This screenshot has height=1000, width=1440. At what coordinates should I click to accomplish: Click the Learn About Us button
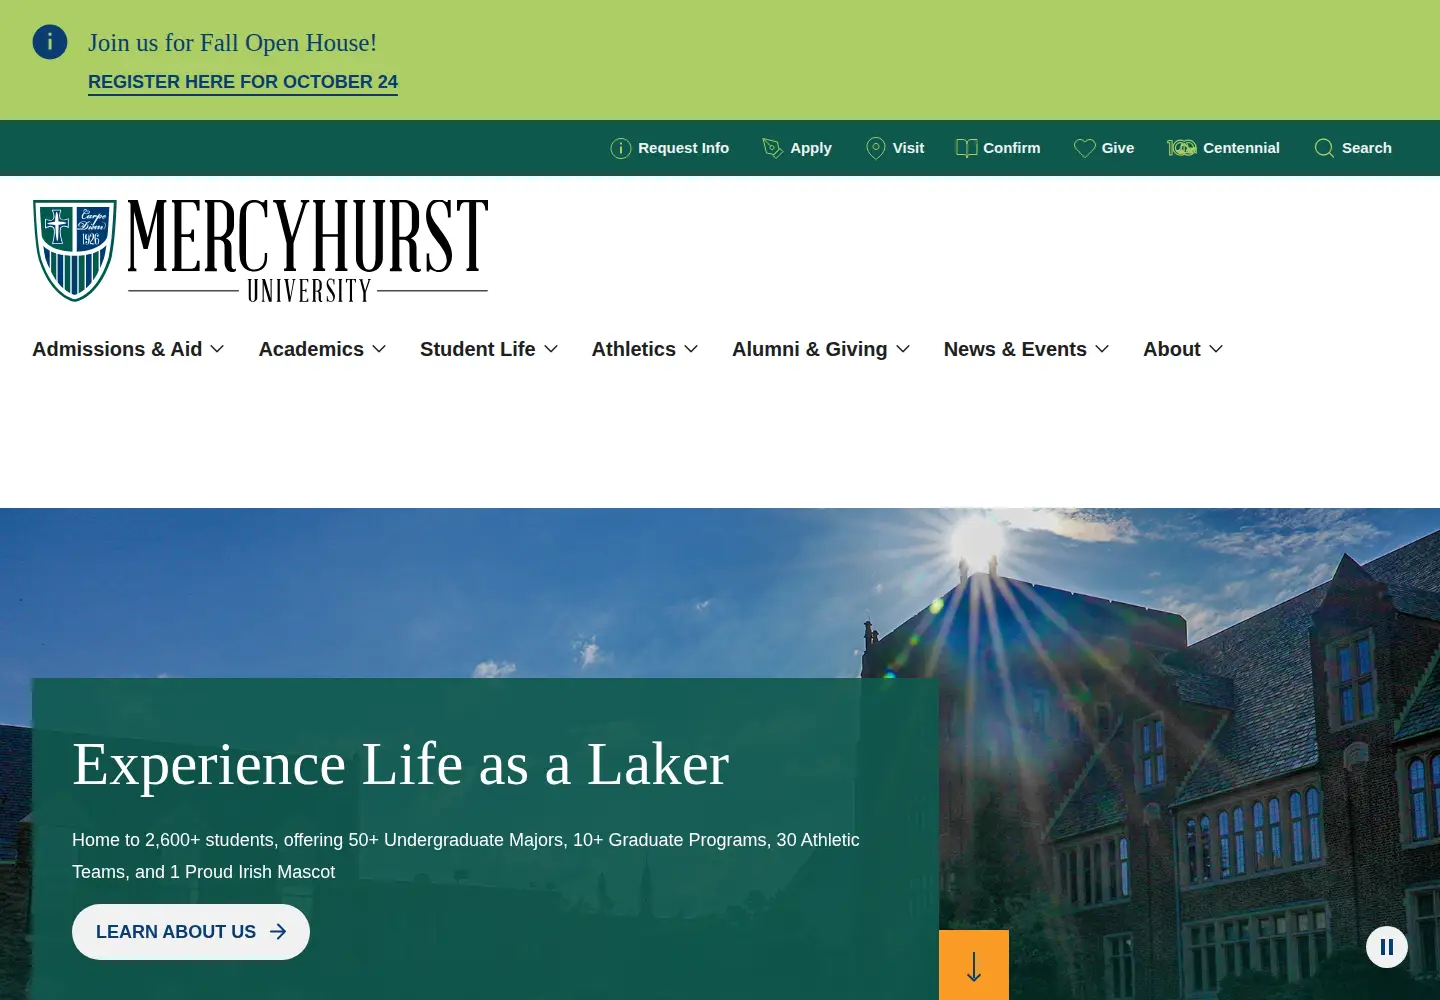click(x=191, y=932)
